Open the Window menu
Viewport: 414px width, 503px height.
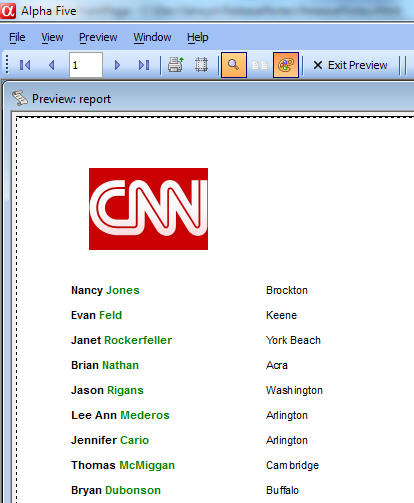[x=152, y=37]
